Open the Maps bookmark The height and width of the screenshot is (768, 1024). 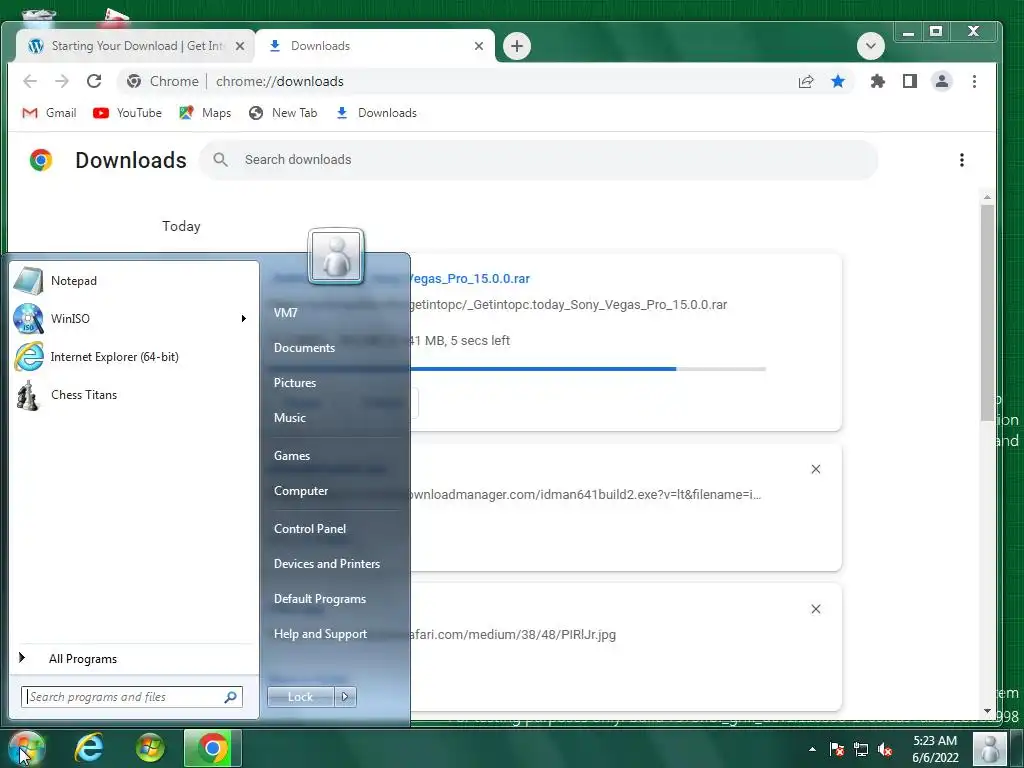(205, 113)
